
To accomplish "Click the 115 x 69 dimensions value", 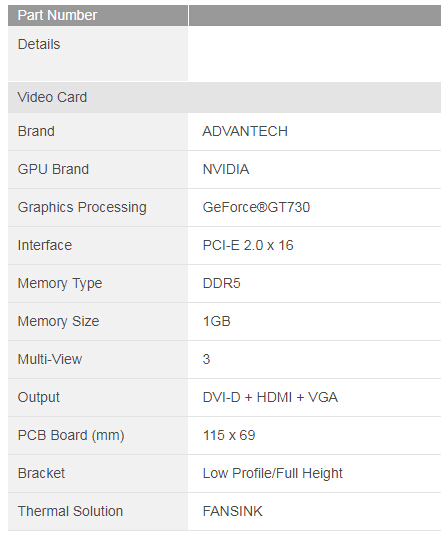I will tap(229, 435).
